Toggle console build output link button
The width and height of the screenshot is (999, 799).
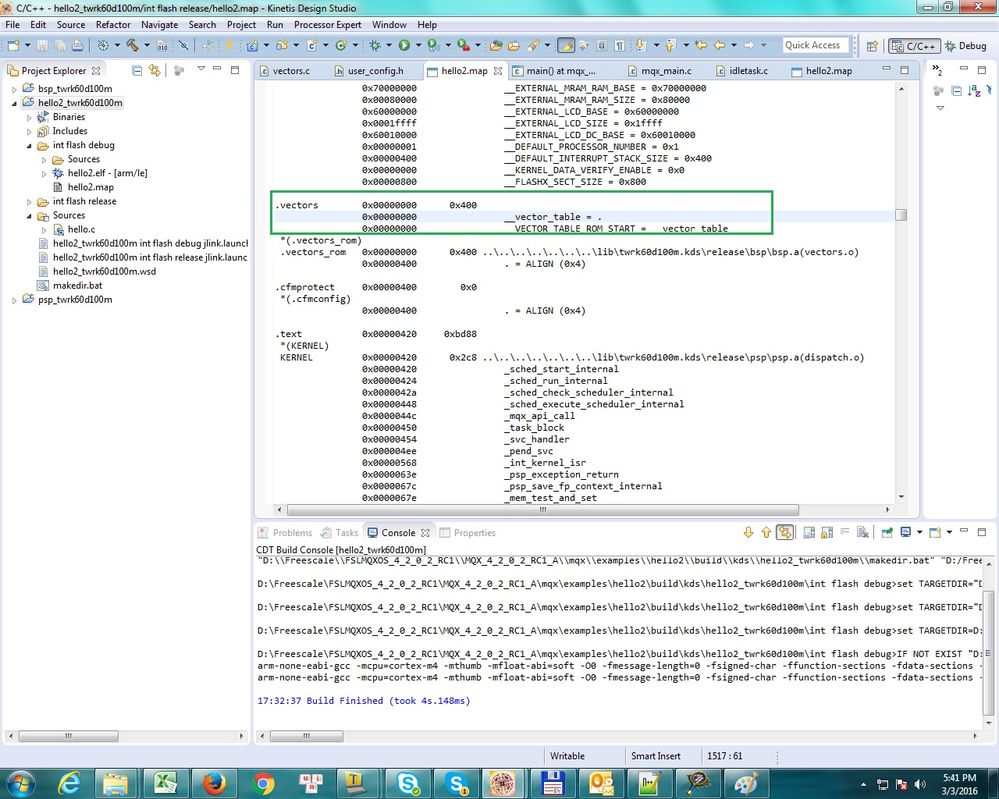click(785, 533)
